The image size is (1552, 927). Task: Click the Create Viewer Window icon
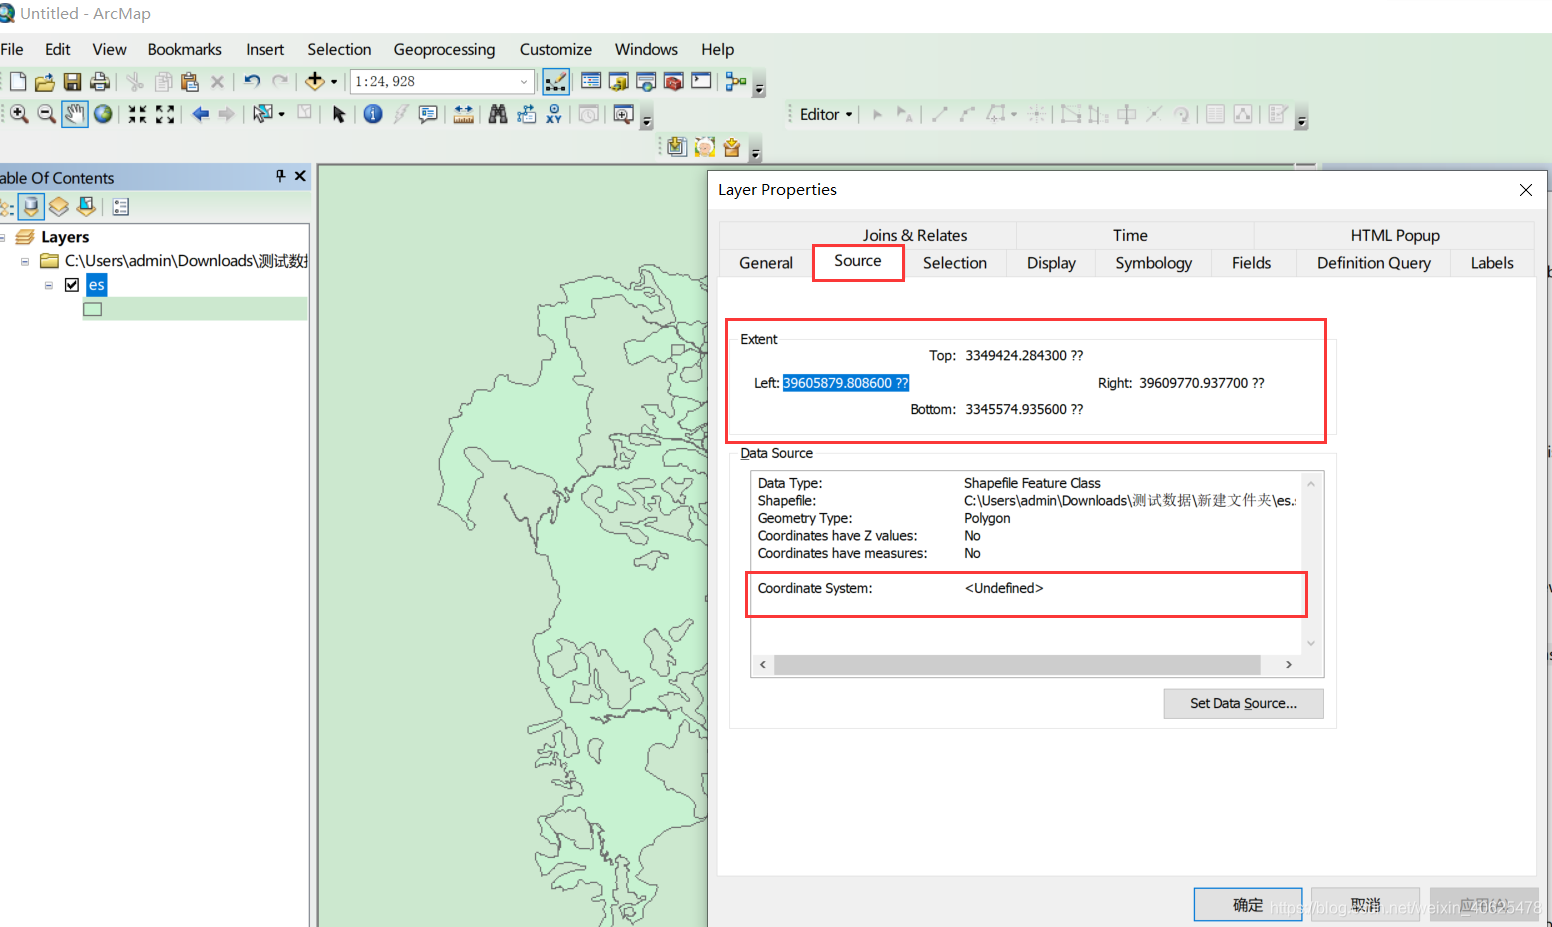(x=623, y=114)
